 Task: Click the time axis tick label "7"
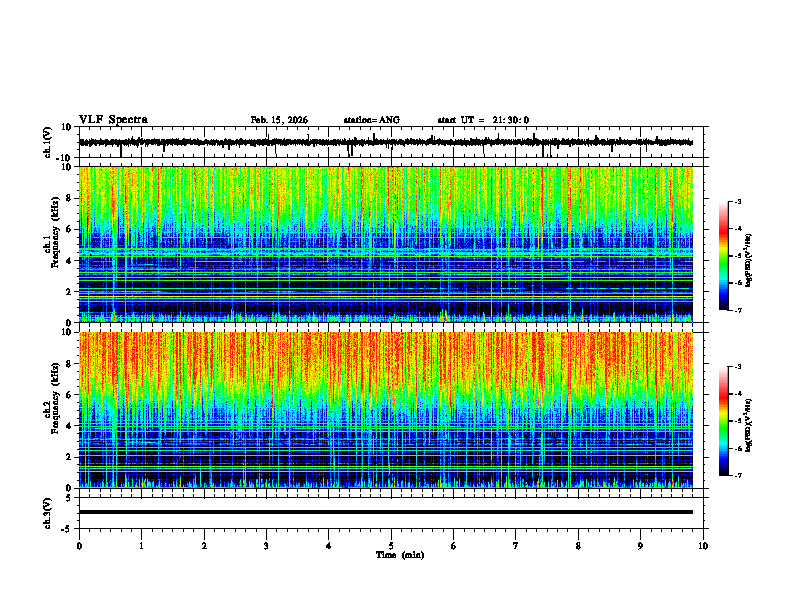click(x=516, y=546)
